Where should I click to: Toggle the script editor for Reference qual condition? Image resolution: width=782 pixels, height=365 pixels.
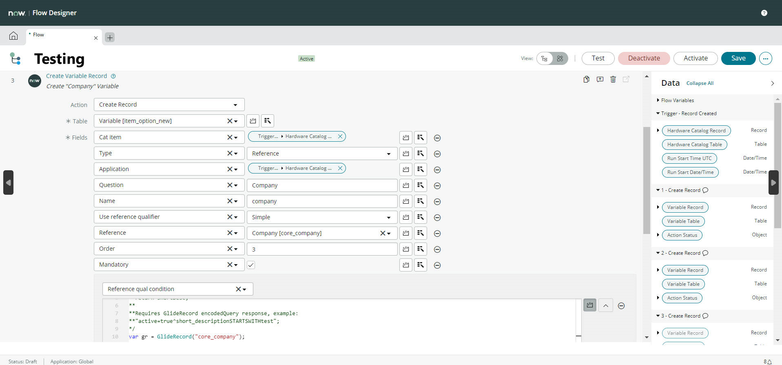[x=590, y=305]
